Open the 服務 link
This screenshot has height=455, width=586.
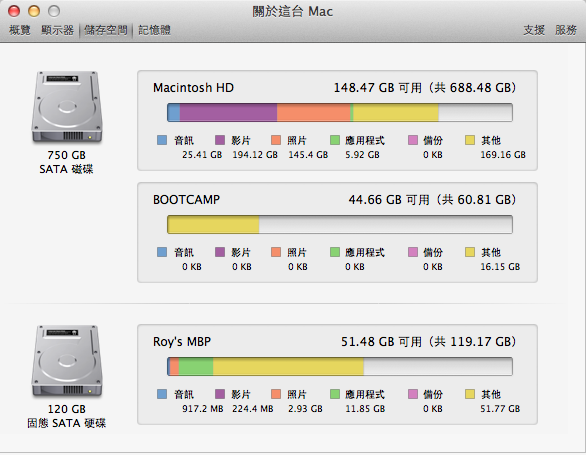click(x=566, y=30)
